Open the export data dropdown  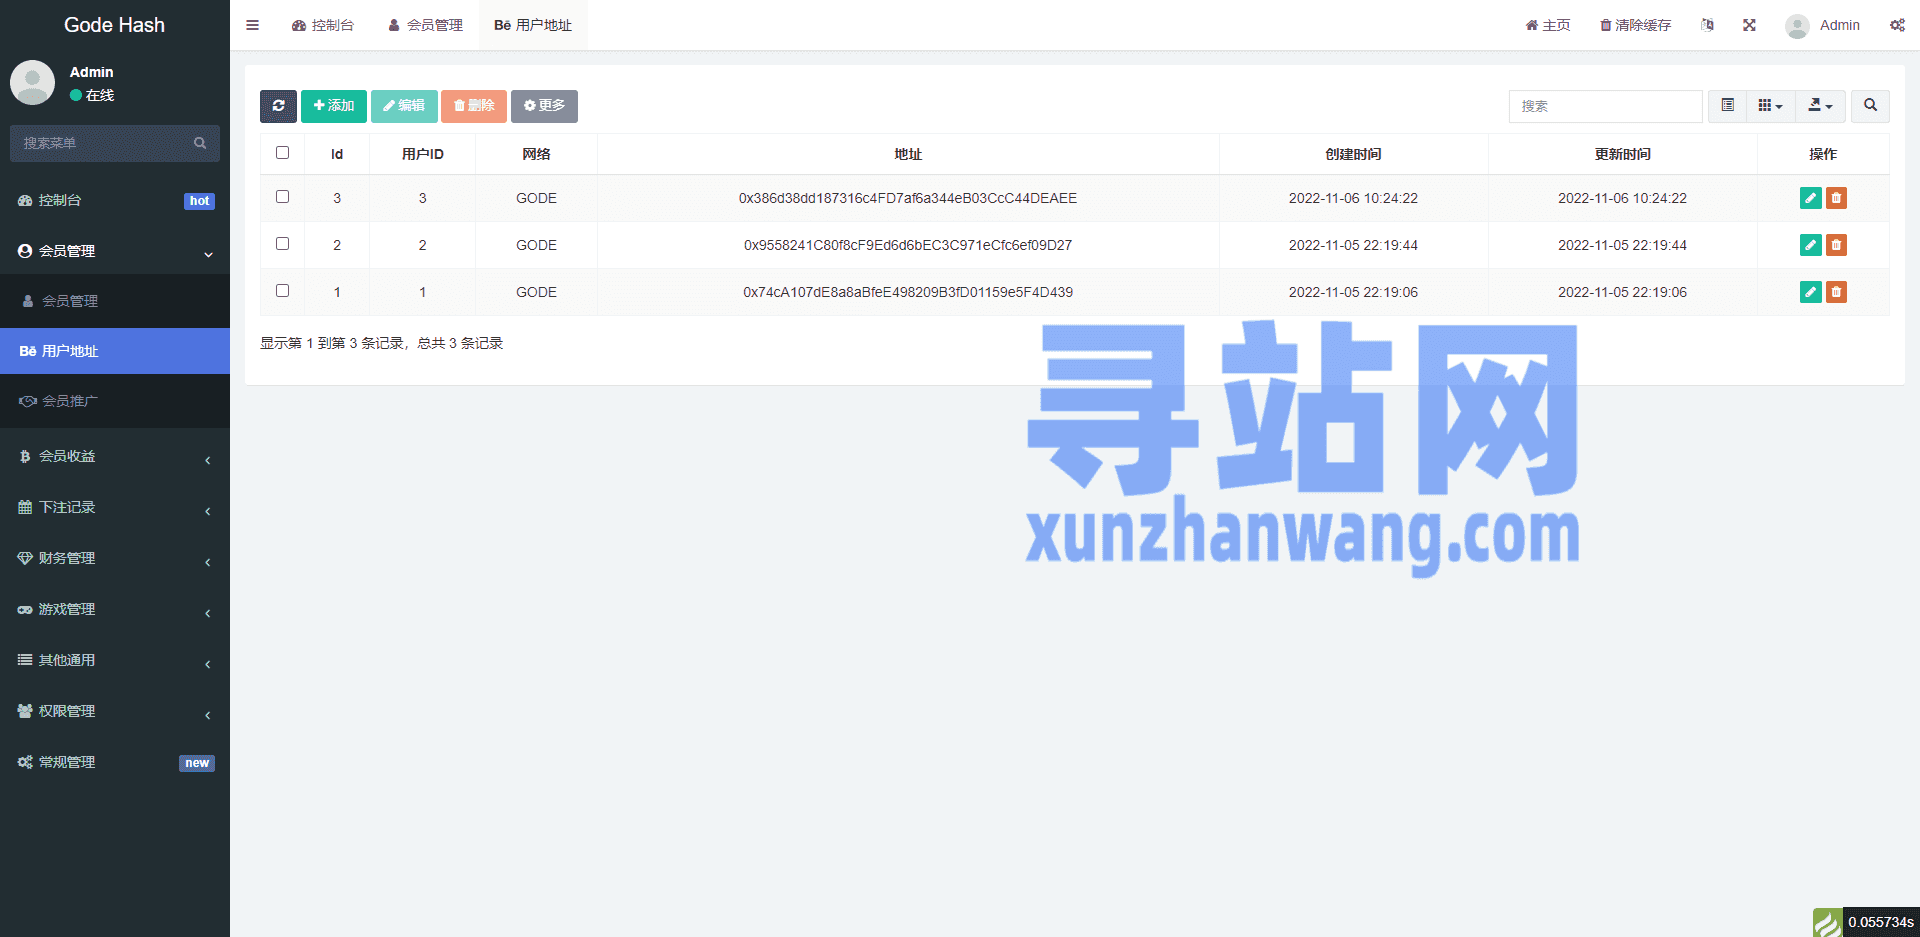(x=1820, y=106)
